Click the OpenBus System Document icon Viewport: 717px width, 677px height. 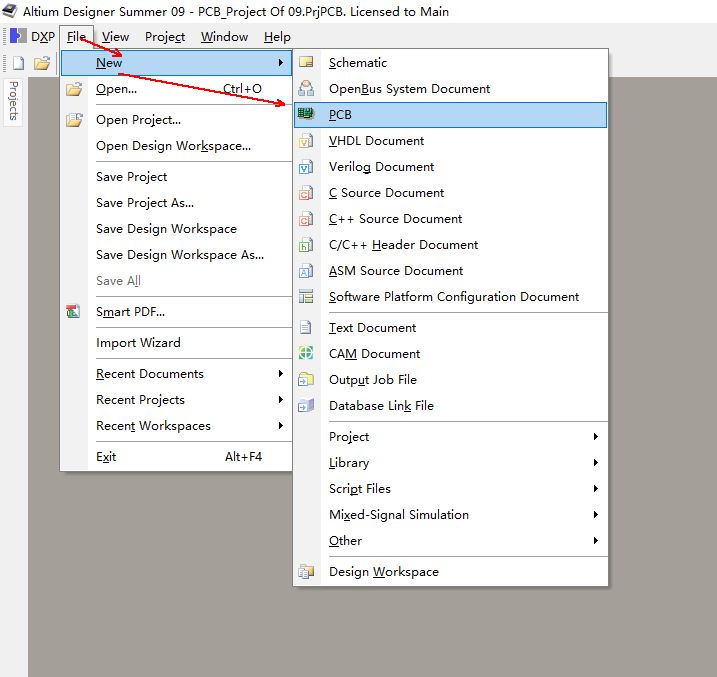point(306,88)
